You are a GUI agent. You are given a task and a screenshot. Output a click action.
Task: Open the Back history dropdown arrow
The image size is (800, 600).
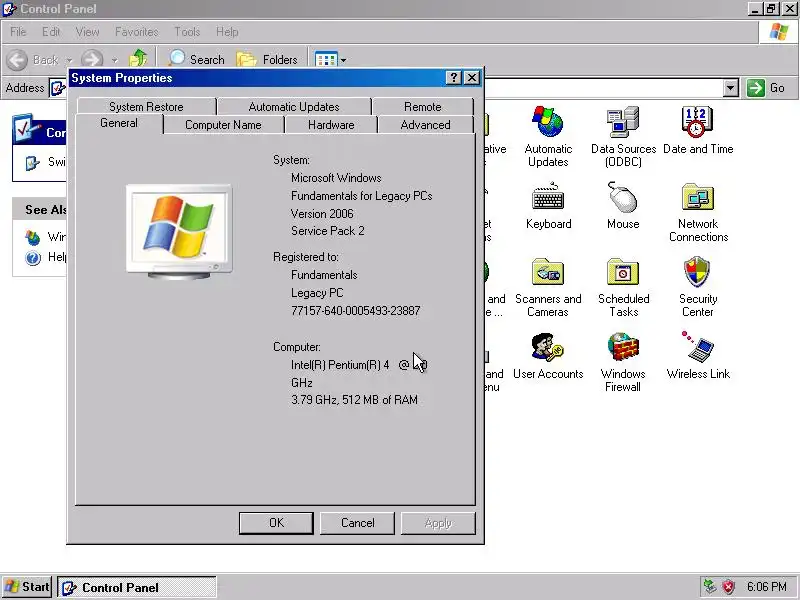coord(69,60)
